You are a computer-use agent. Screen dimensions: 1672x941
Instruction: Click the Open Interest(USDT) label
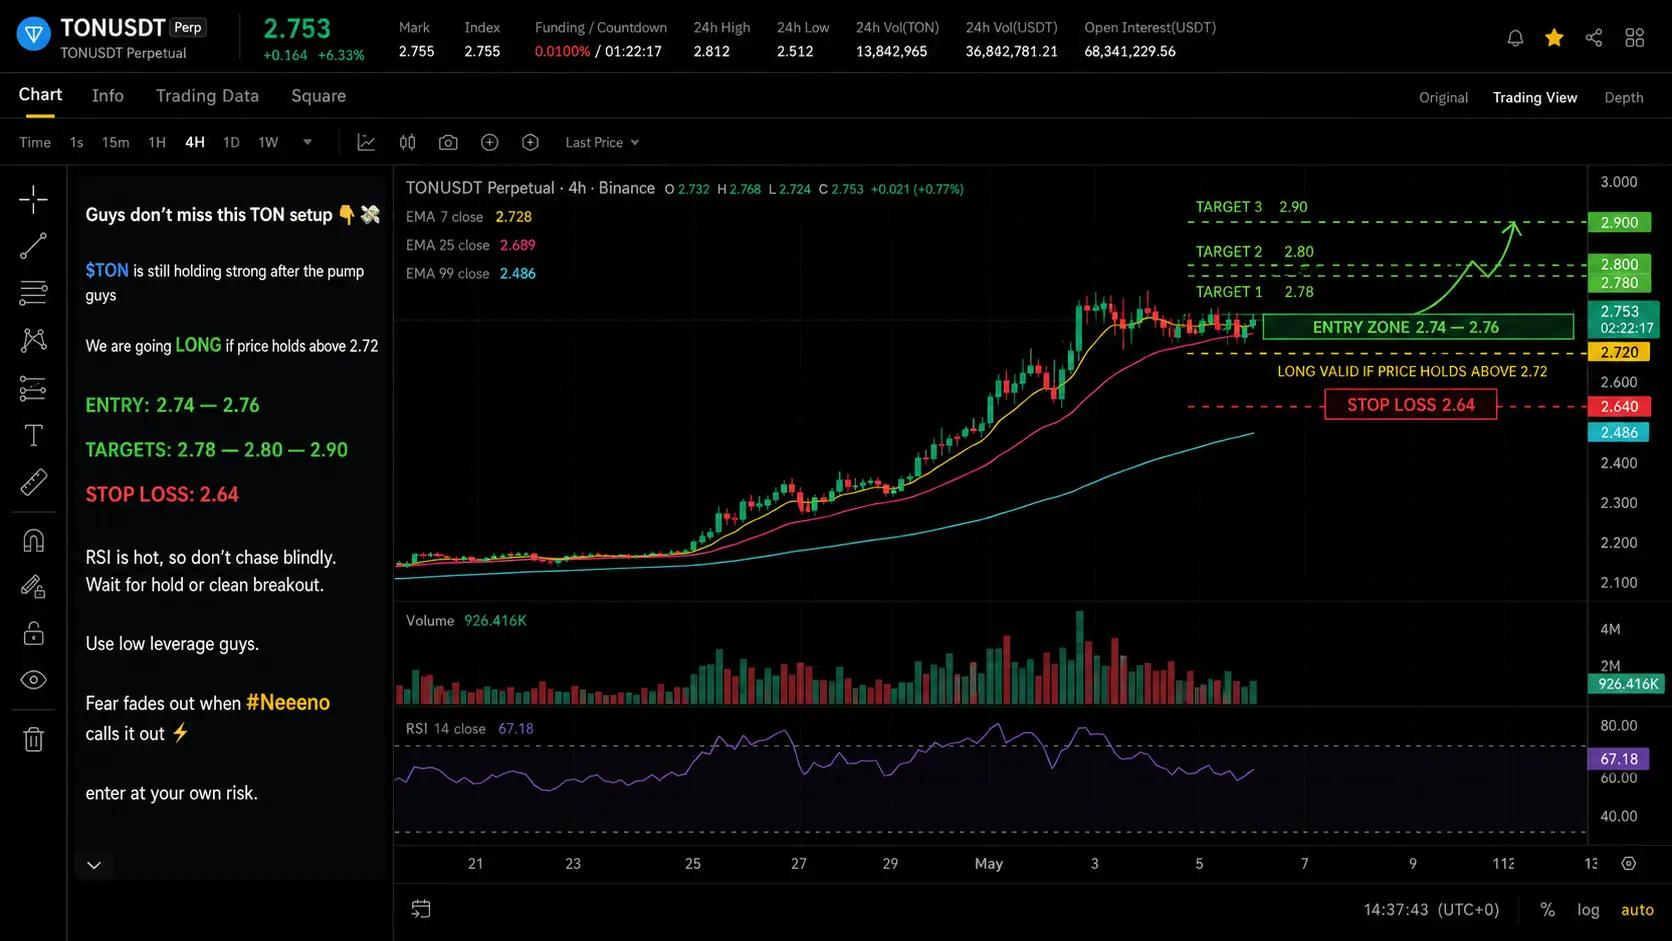point(1150,28)
